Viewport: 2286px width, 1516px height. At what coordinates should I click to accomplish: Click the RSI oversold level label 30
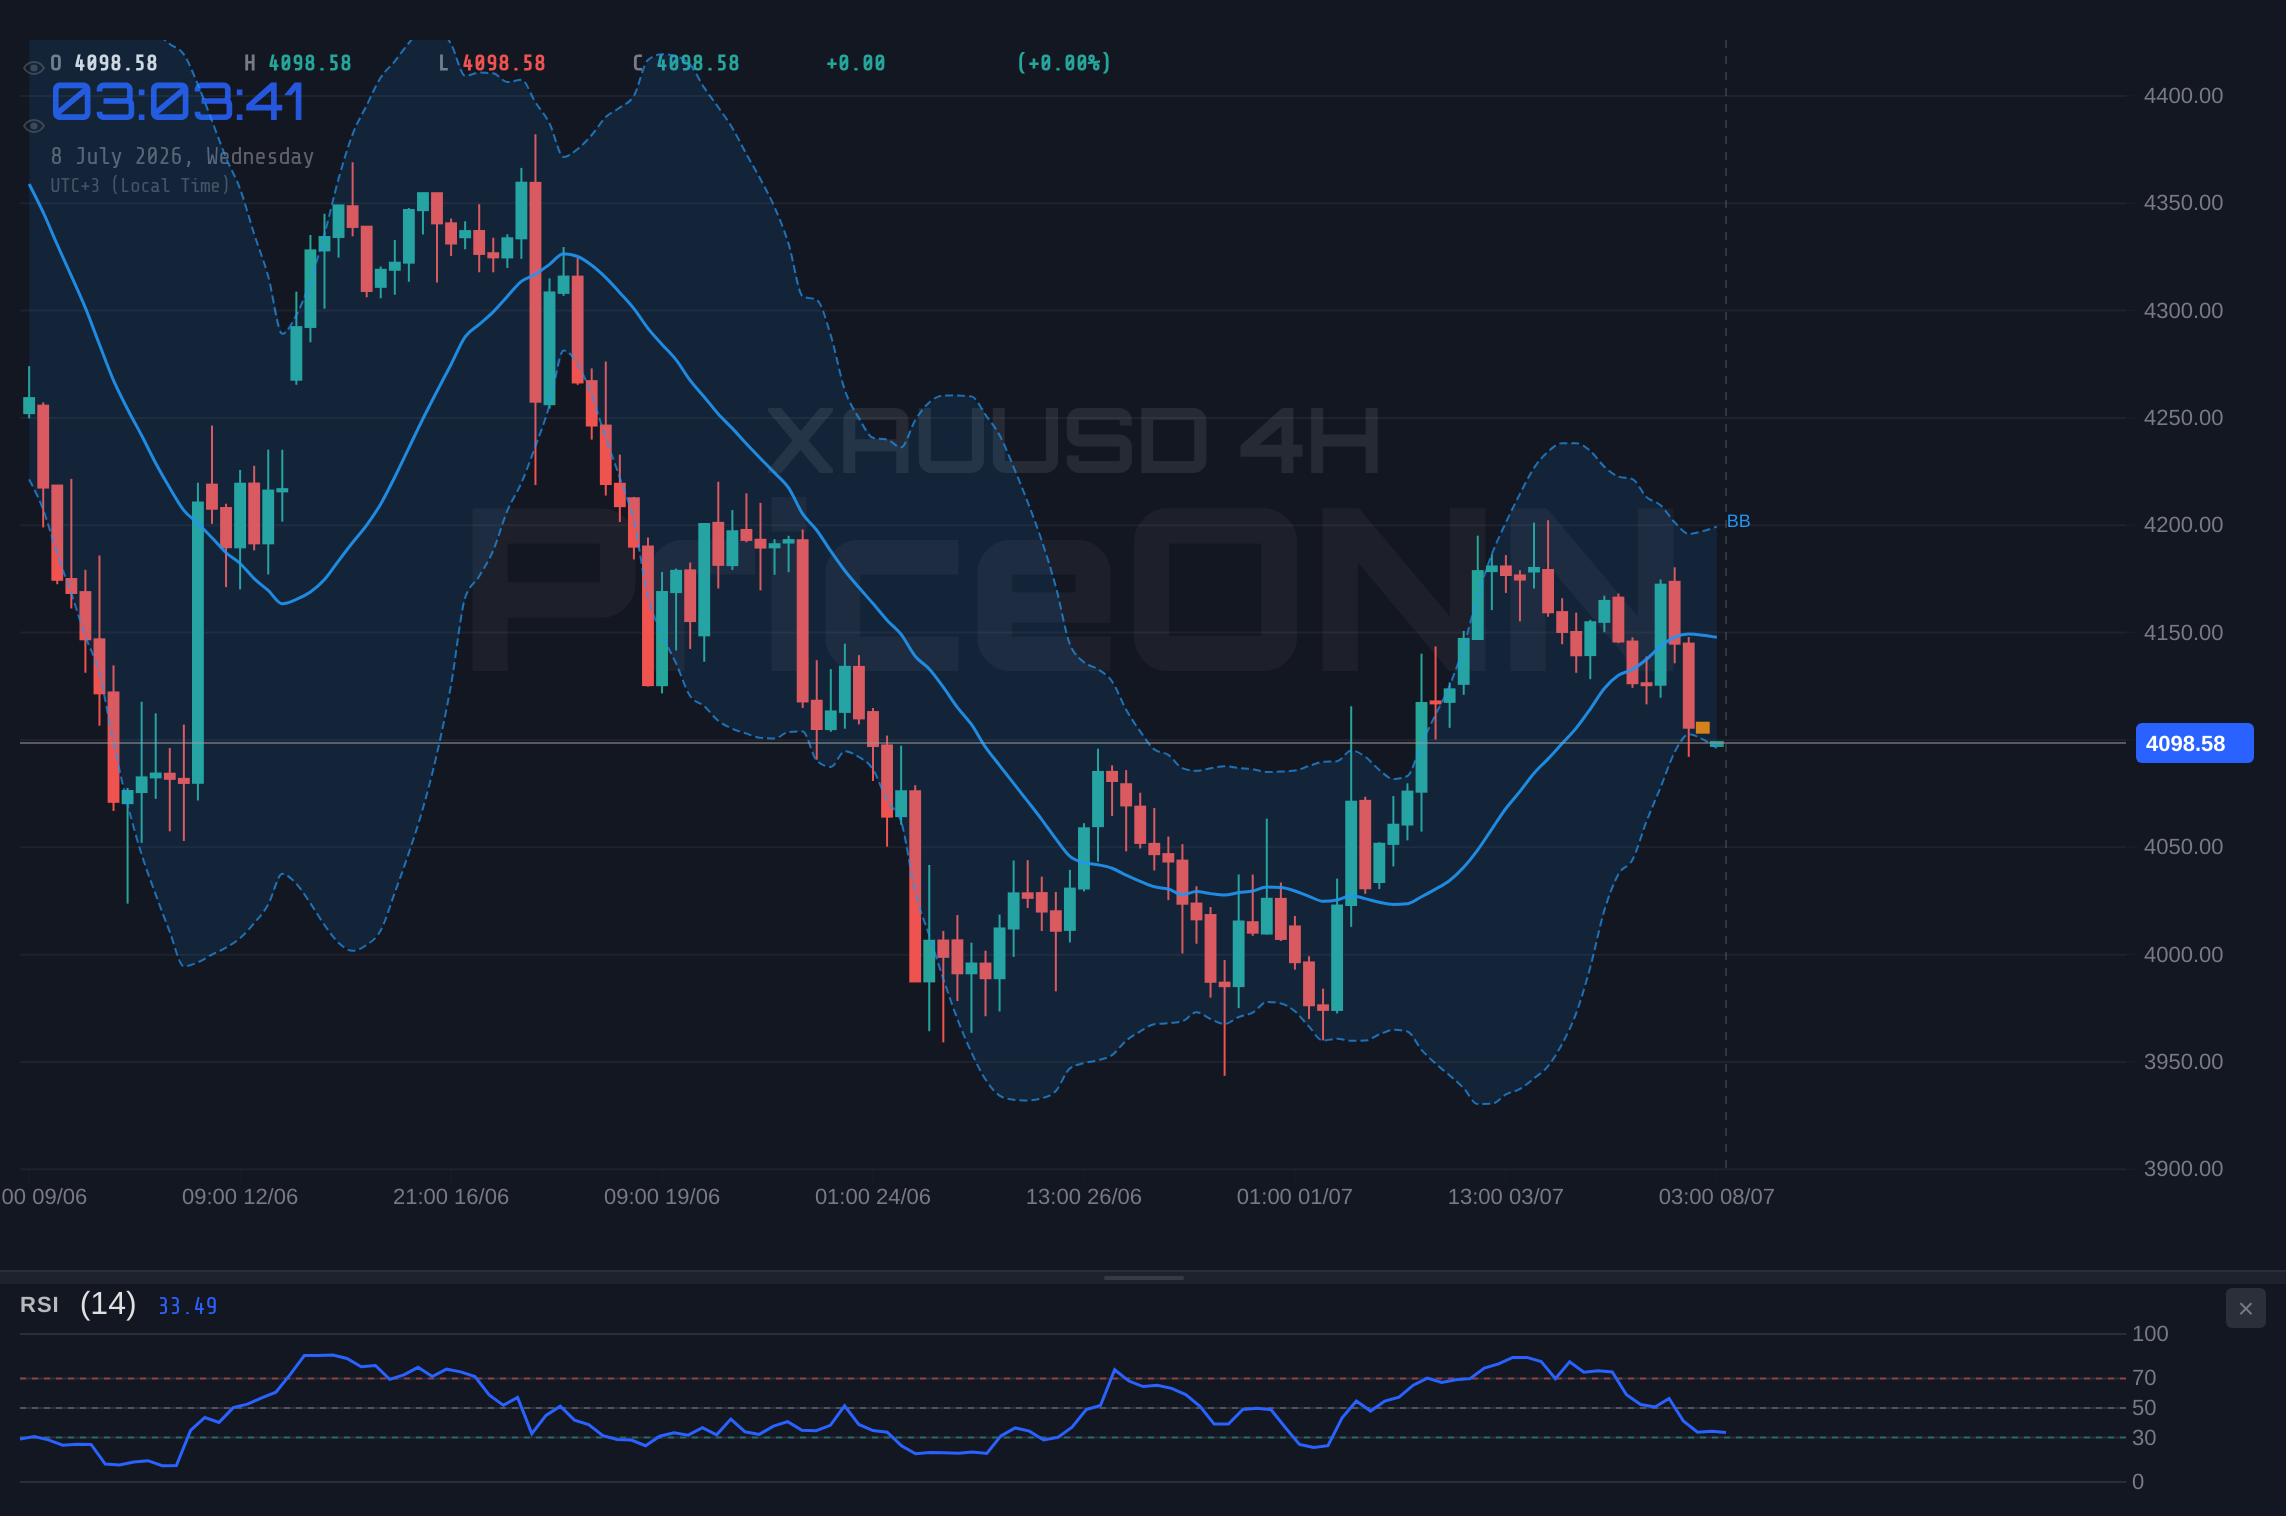(2144, 1438)
